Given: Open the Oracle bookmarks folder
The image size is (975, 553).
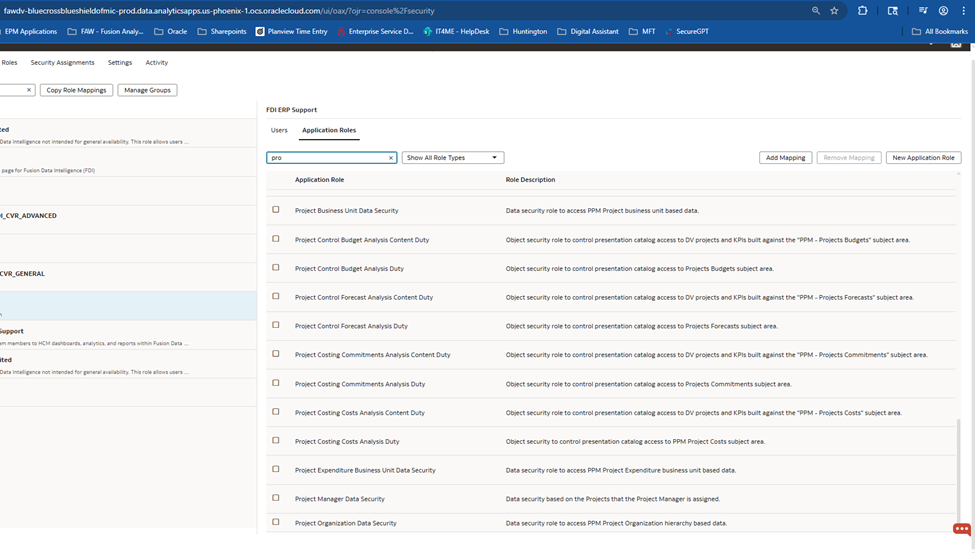Looking at the screenshot, I should click(170, 31).
